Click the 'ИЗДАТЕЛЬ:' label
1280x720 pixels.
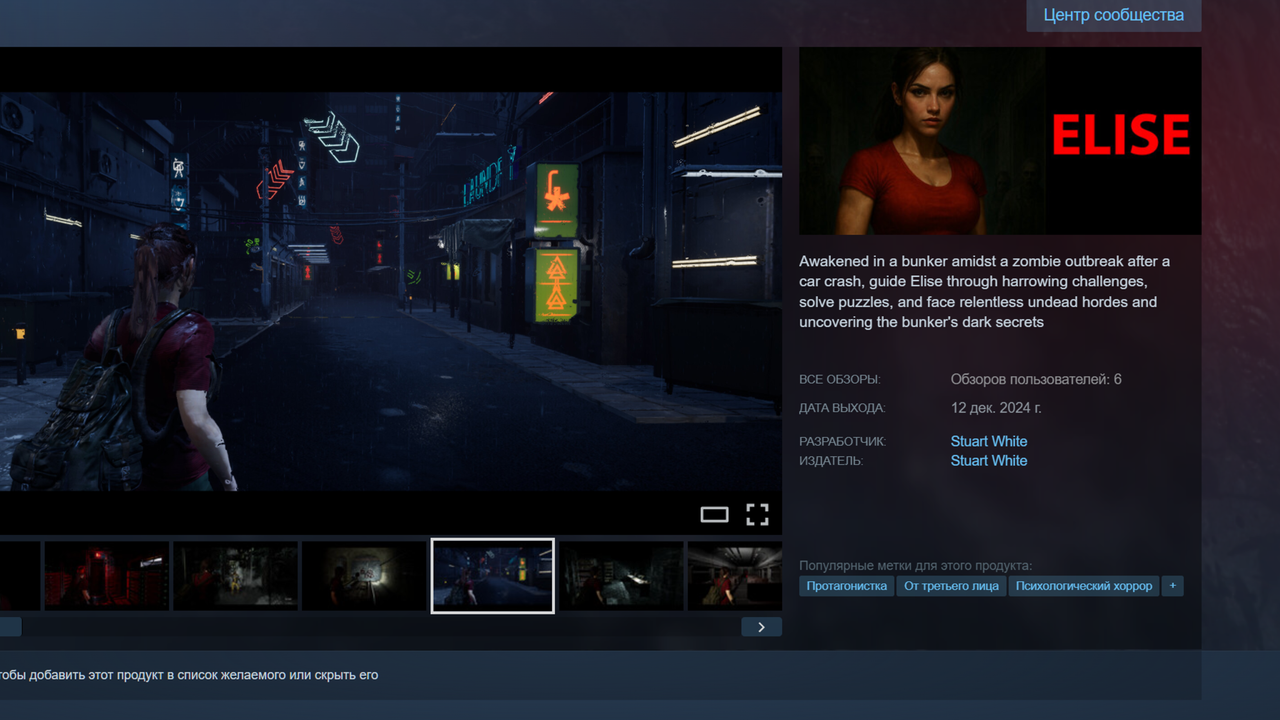[831, 461]
